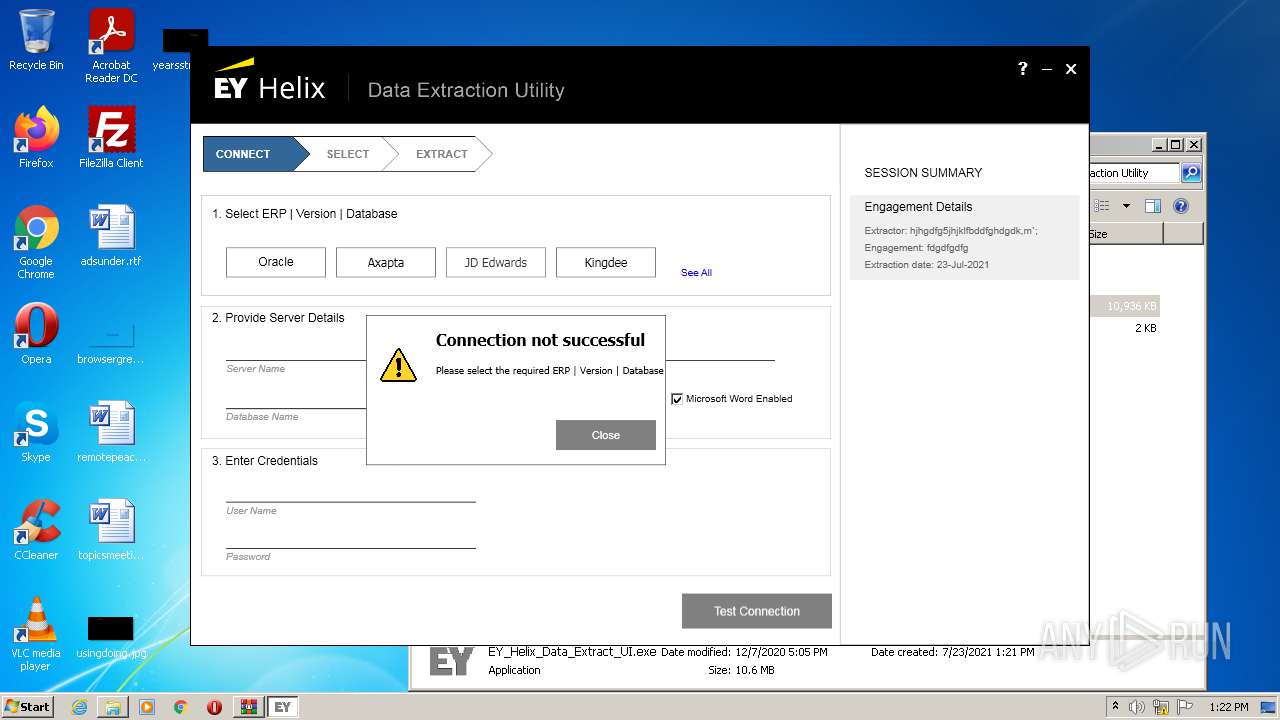This screenshot has width=1280, height=720.
Task: Open the Firefox desktop shortcut
Action: coord(36,138)
